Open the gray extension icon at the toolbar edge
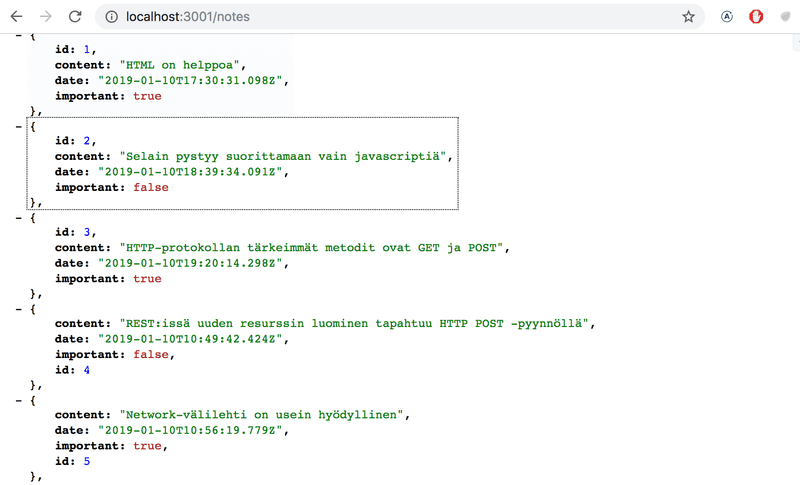 click(x=786, y=17)
